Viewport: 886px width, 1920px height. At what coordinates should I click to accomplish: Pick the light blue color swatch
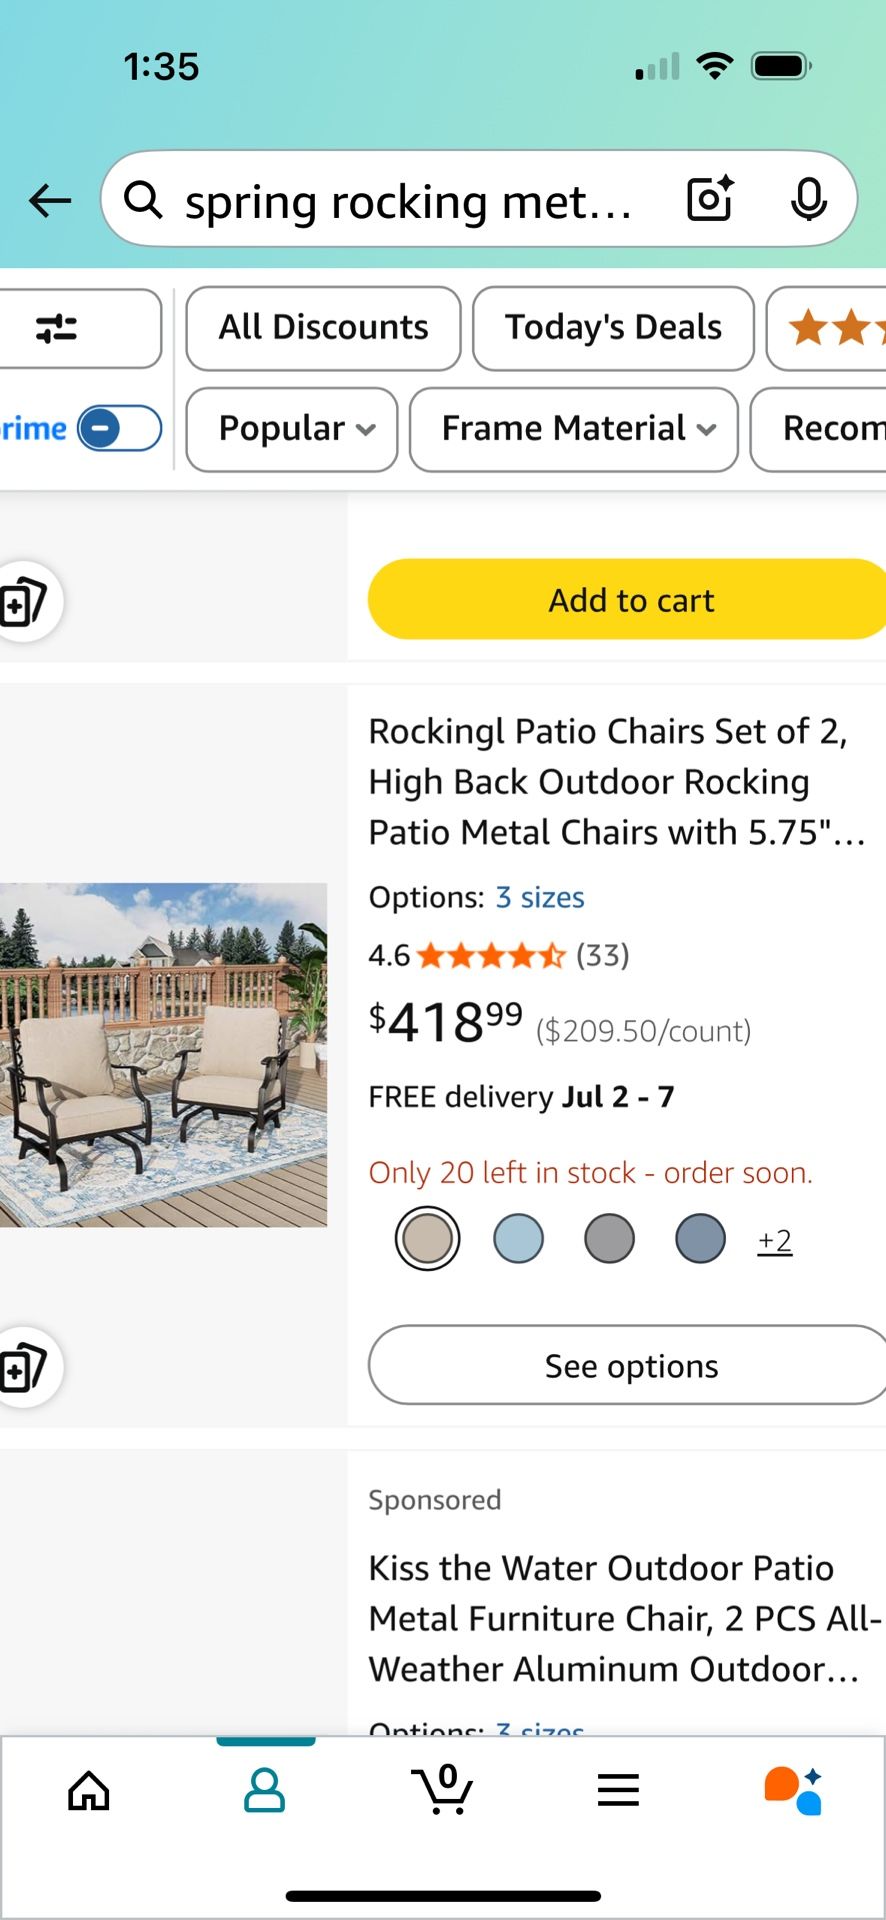click(x=518, y=1238)
